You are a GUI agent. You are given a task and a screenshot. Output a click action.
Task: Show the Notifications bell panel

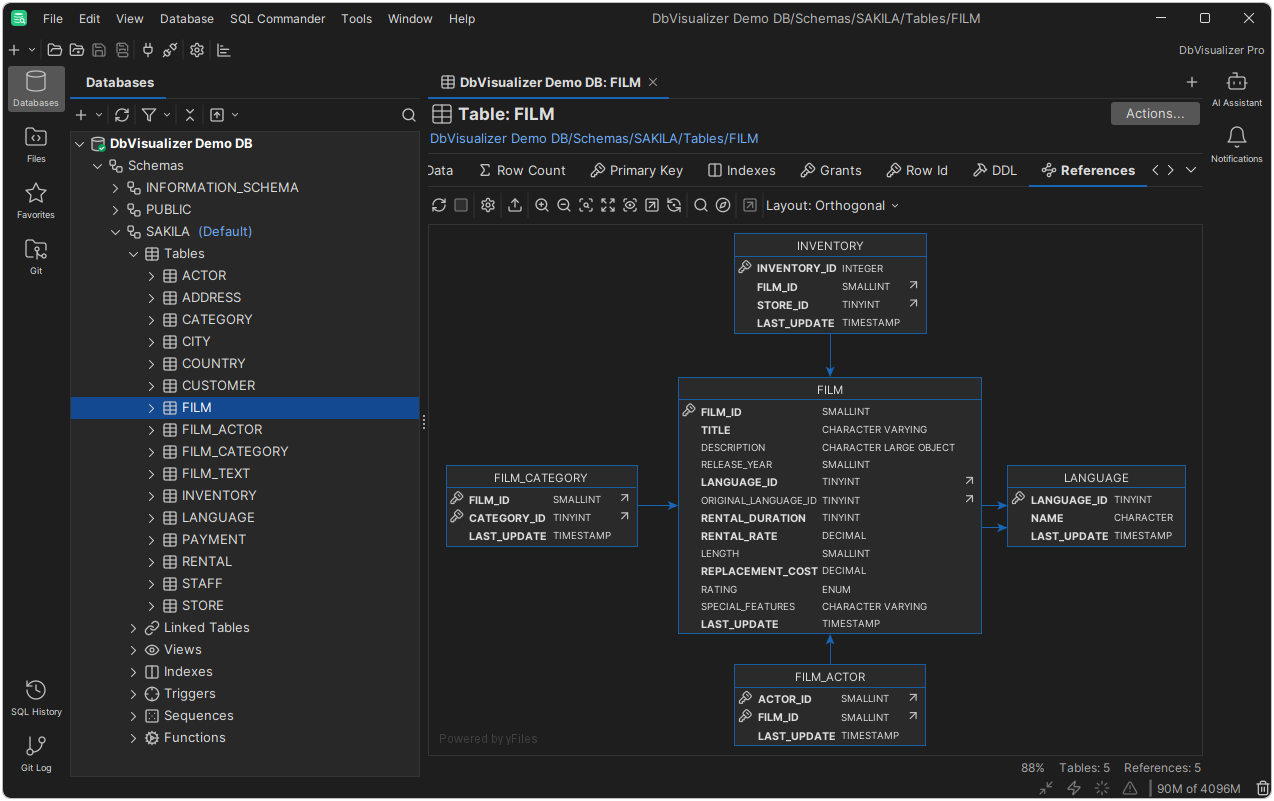[1237, 144]
